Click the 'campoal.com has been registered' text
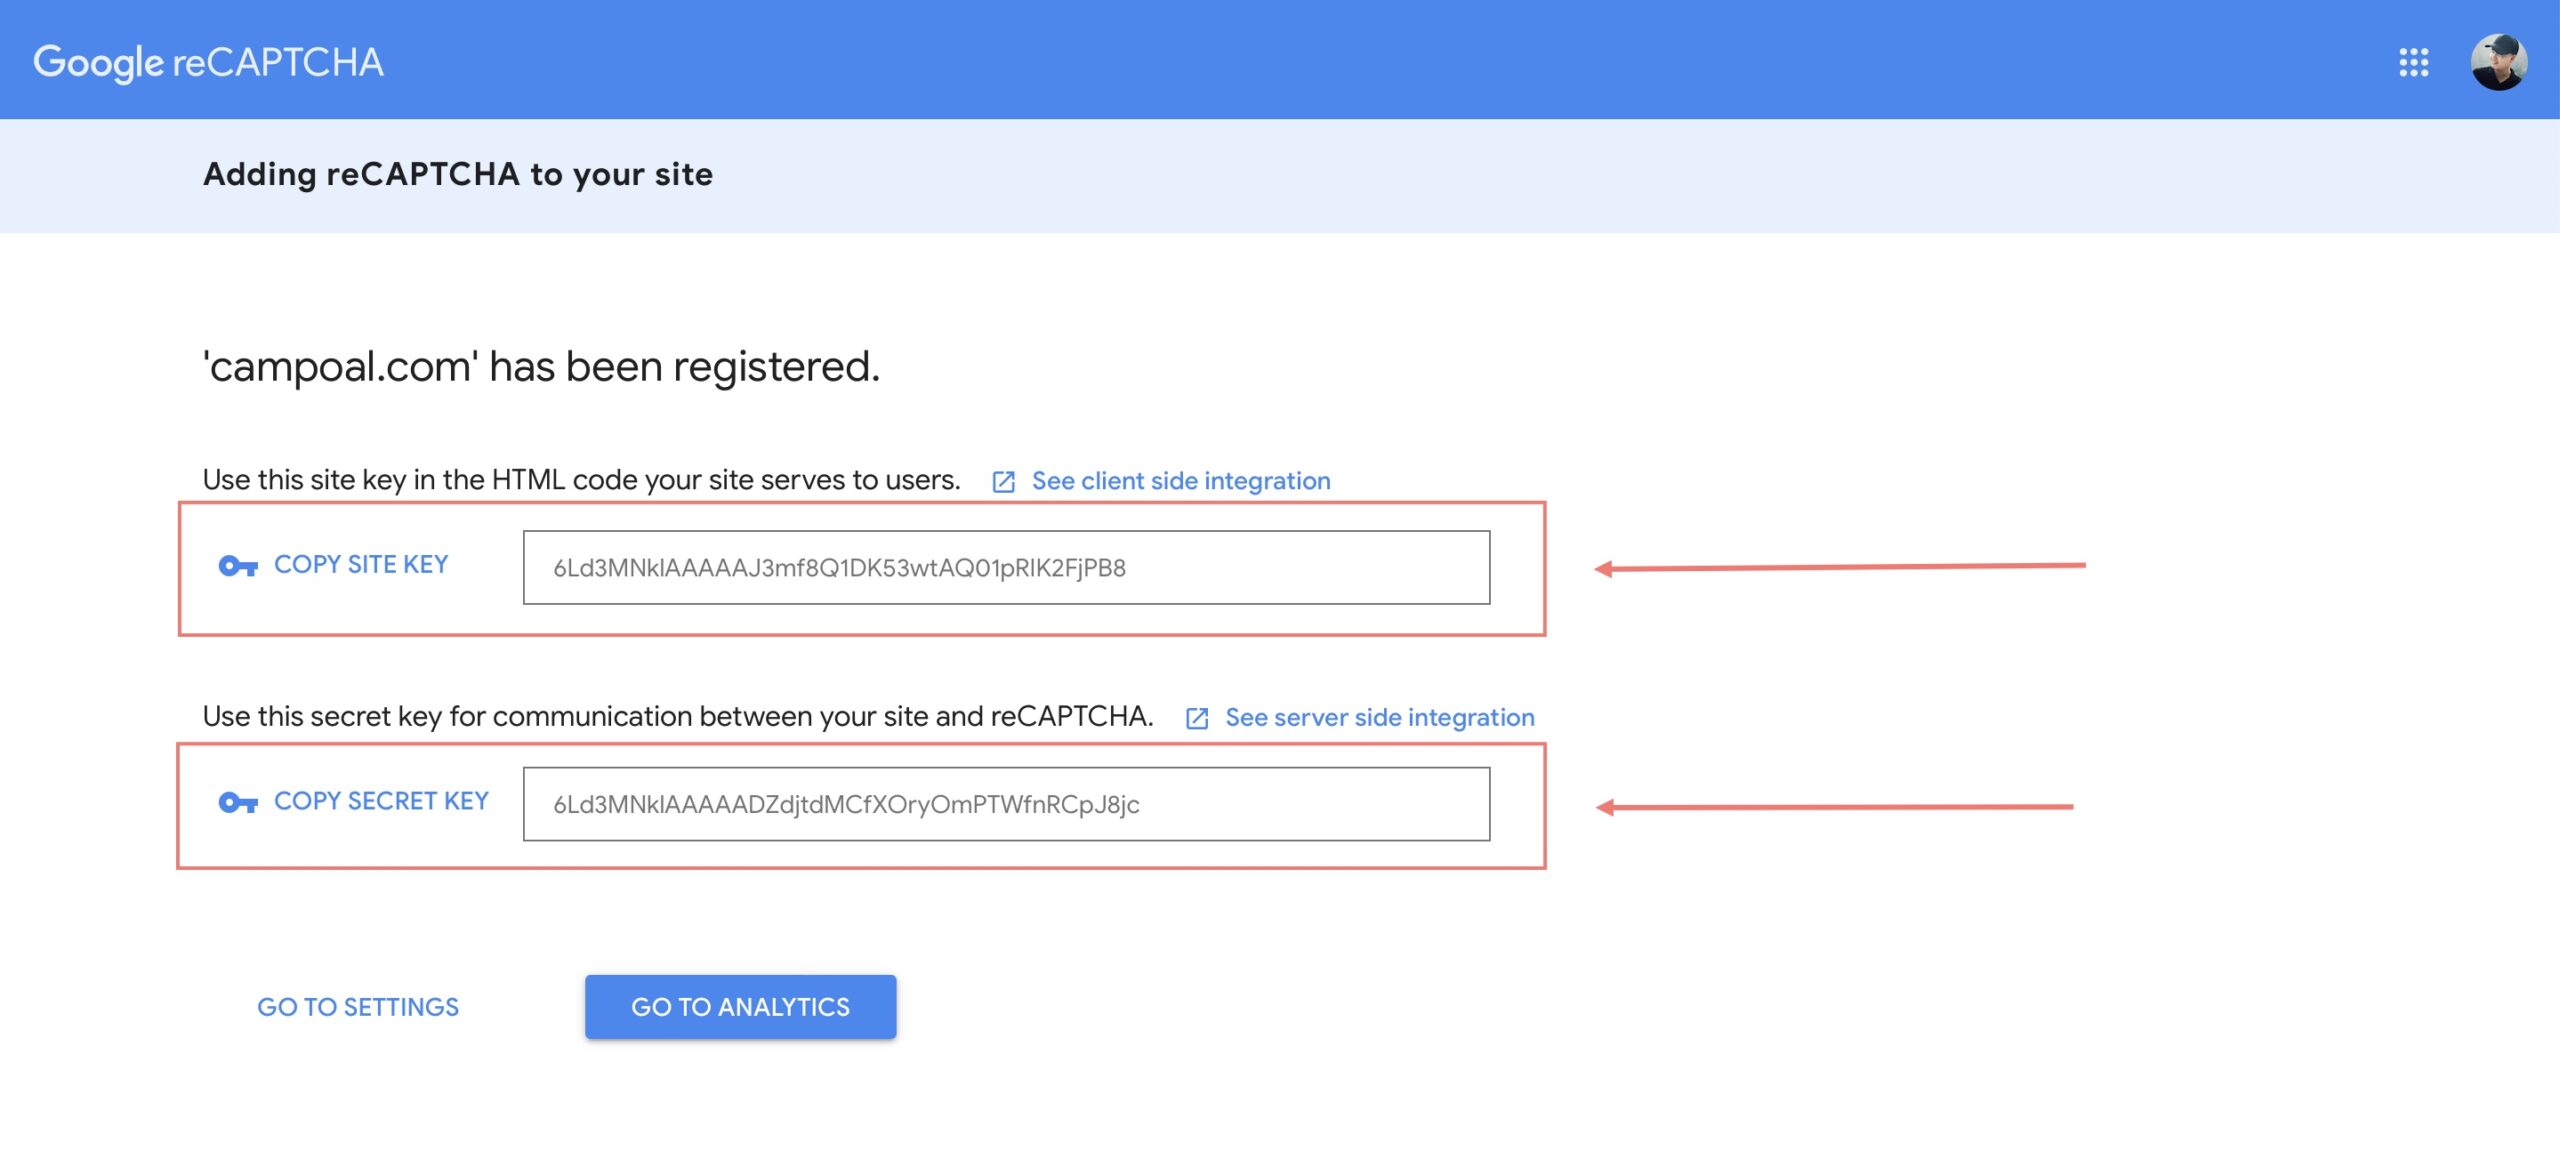 [540, 366]
